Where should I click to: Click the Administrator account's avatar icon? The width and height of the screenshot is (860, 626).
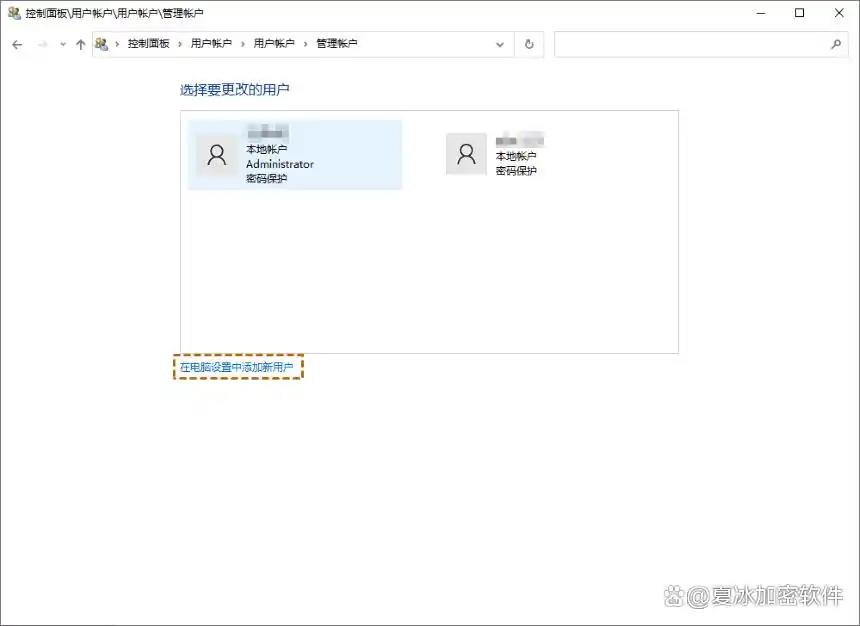217,154
